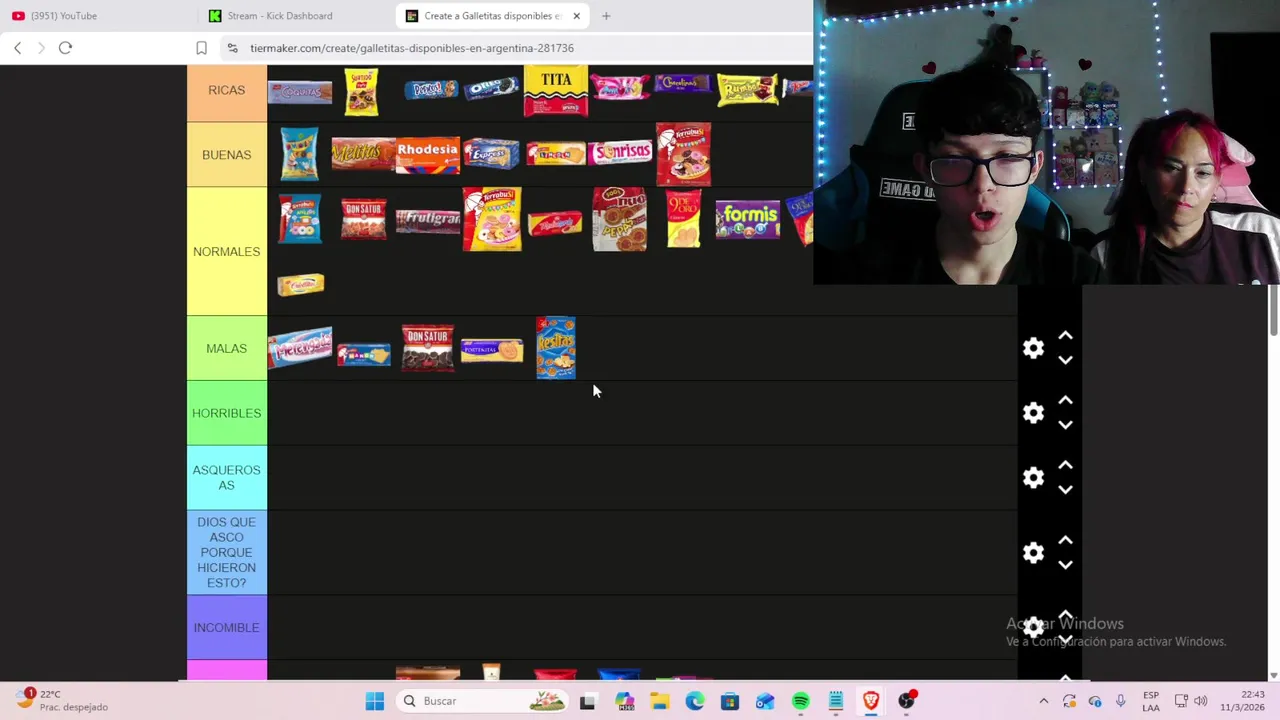Show hidden system tray icons

coord(1044,701)
